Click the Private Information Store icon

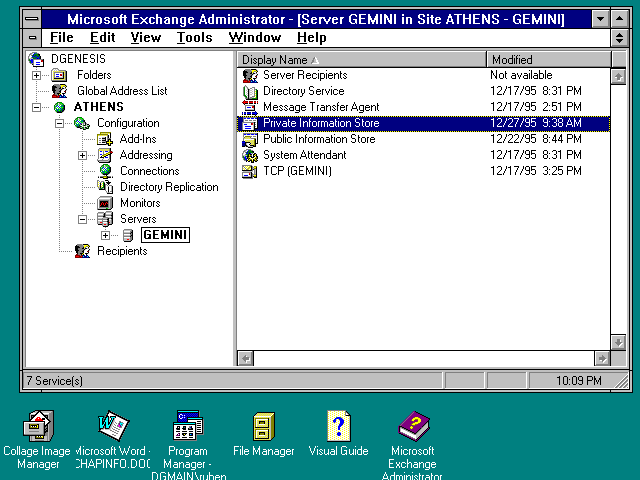(250, 123)
